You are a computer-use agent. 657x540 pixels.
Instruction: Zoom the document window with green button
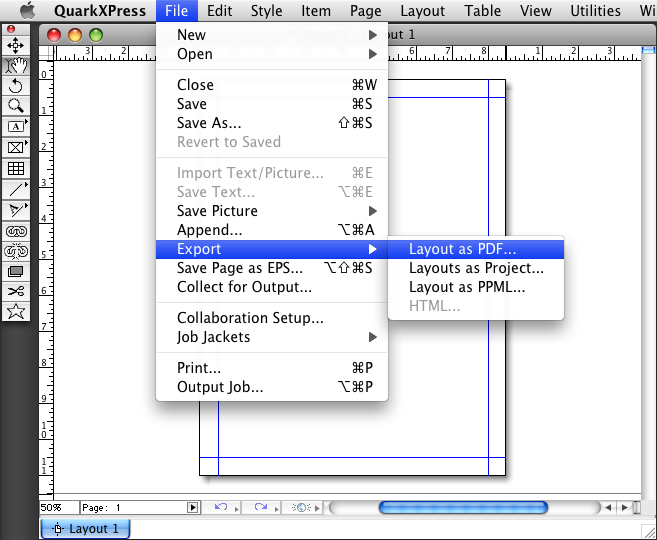click(x=96, y=35)
